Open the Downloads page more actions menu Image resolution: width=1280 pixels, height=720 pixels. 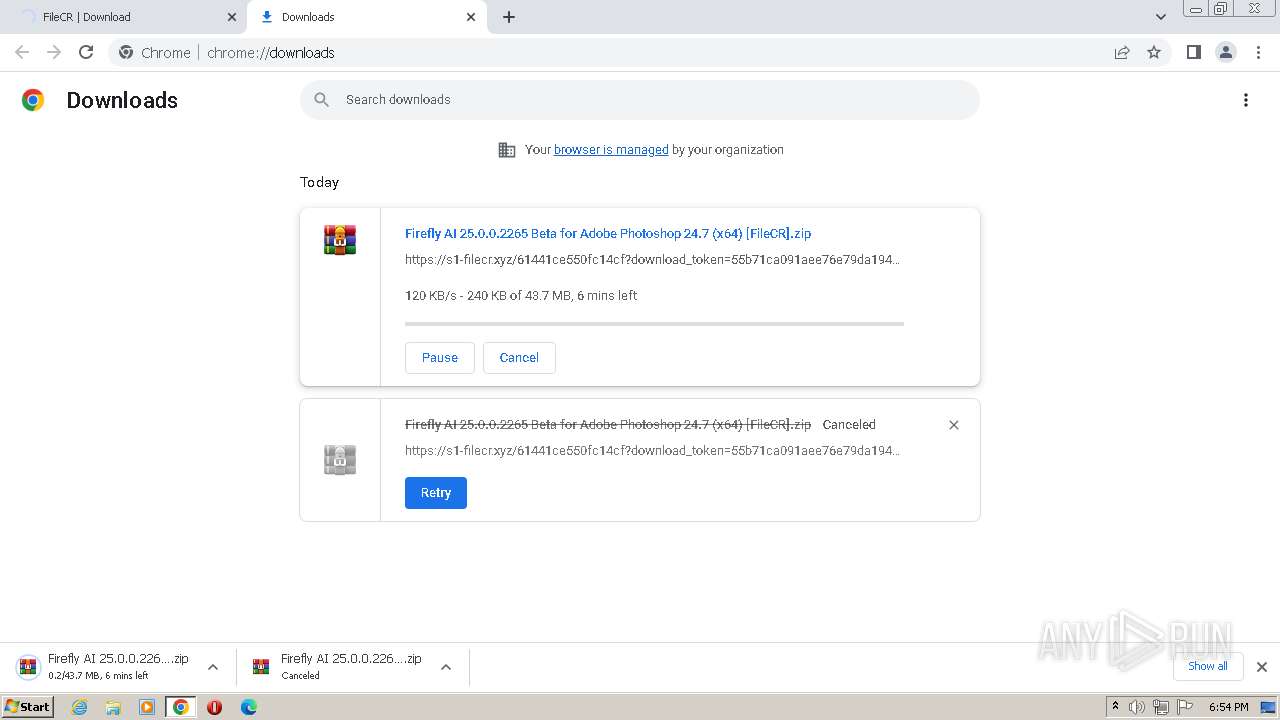[1246, 100]
